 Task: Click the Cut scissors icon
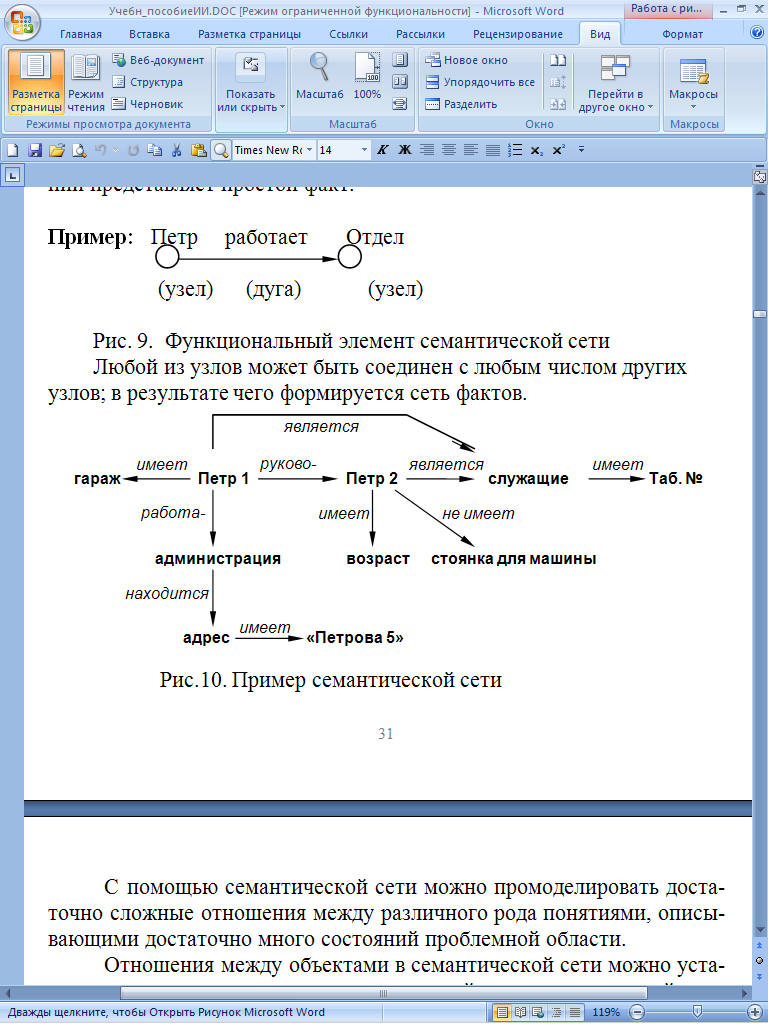coord(176,150)
